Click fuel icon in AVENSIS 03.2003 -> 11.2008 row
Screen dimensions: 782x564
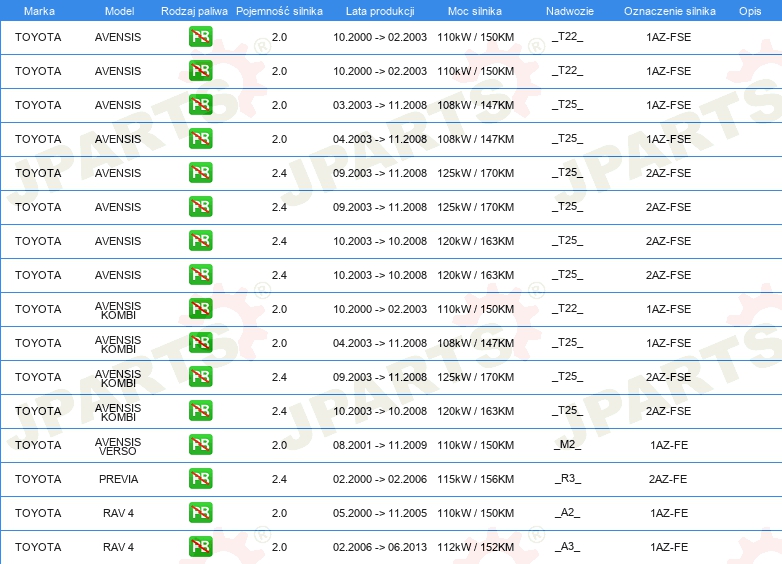[x=200, y=104]
